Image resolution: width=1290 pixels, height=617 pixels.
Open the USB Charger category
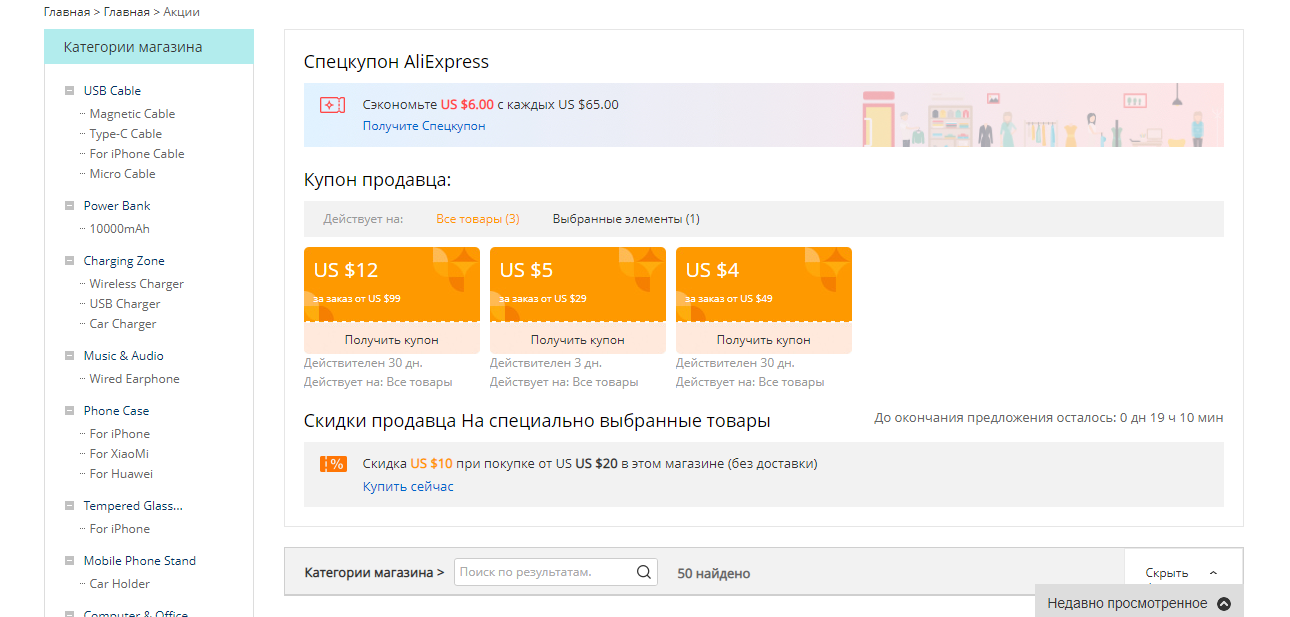pos(125,304)
